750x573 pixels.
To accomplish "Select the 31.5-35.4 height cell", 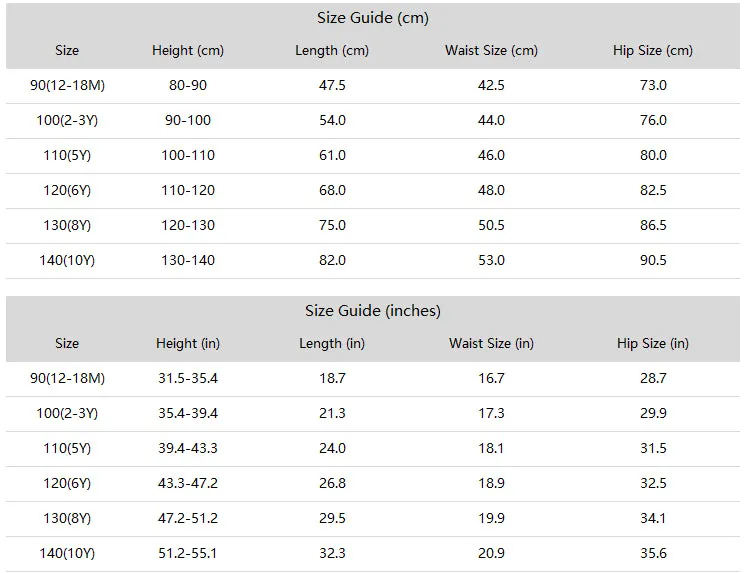I will click(x=188, y=378).
